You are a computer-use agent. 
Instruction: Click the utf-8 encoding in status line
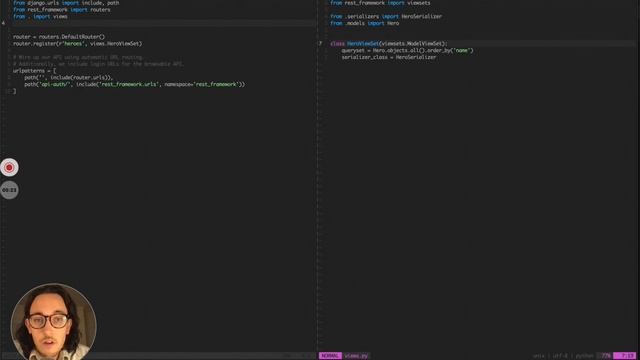(560, 356)
